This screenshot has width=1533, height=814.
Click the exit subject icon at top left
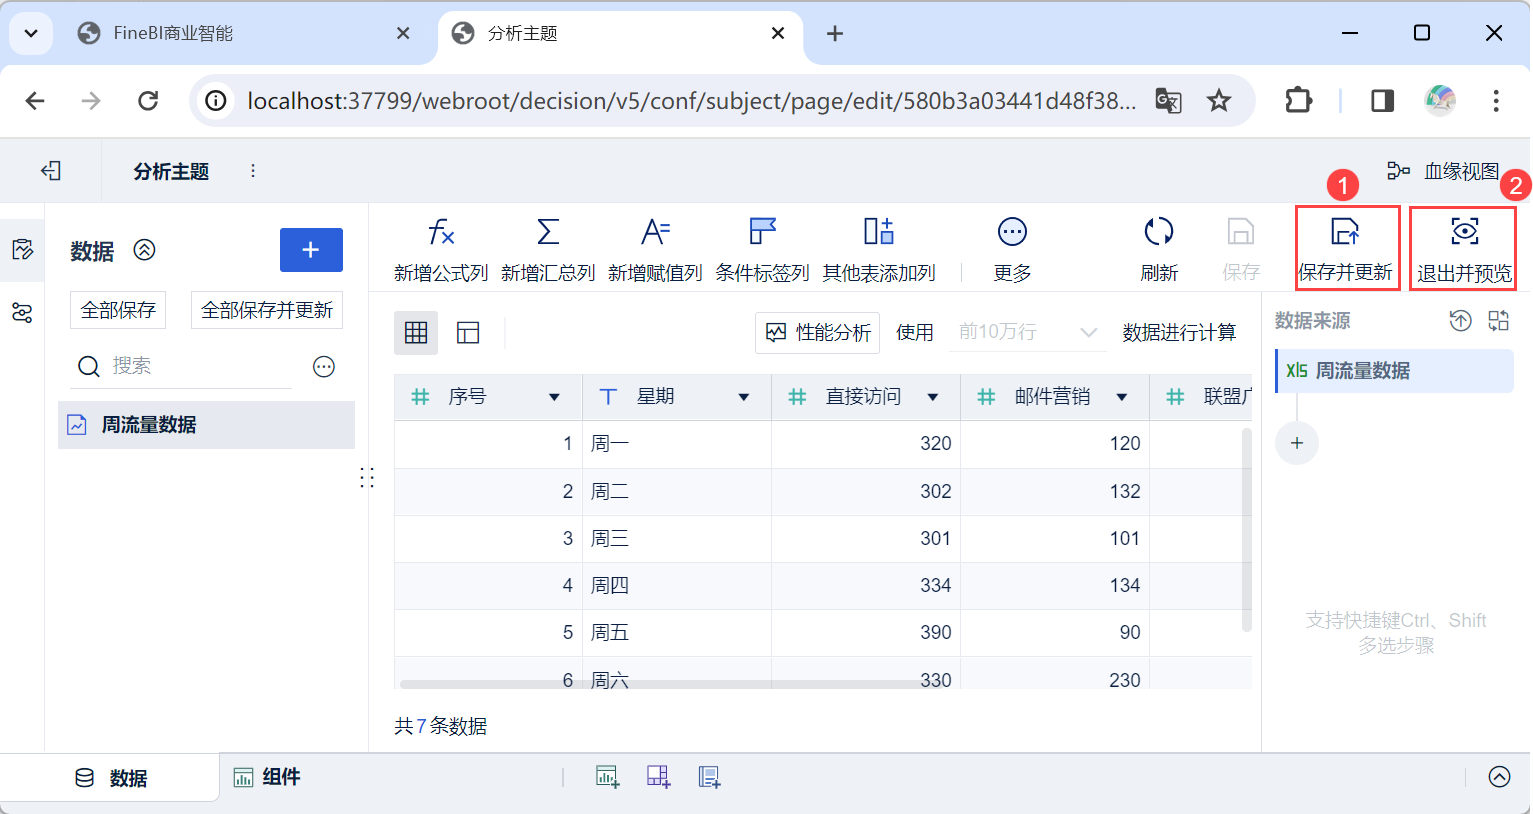click(51, 171)
